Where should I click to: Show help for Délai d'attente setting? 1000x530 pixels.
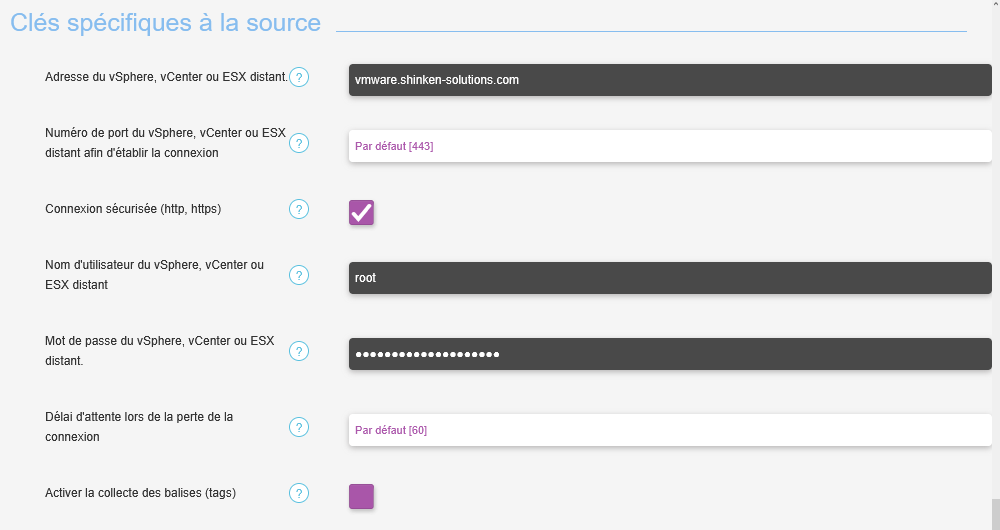click(299, 427)
